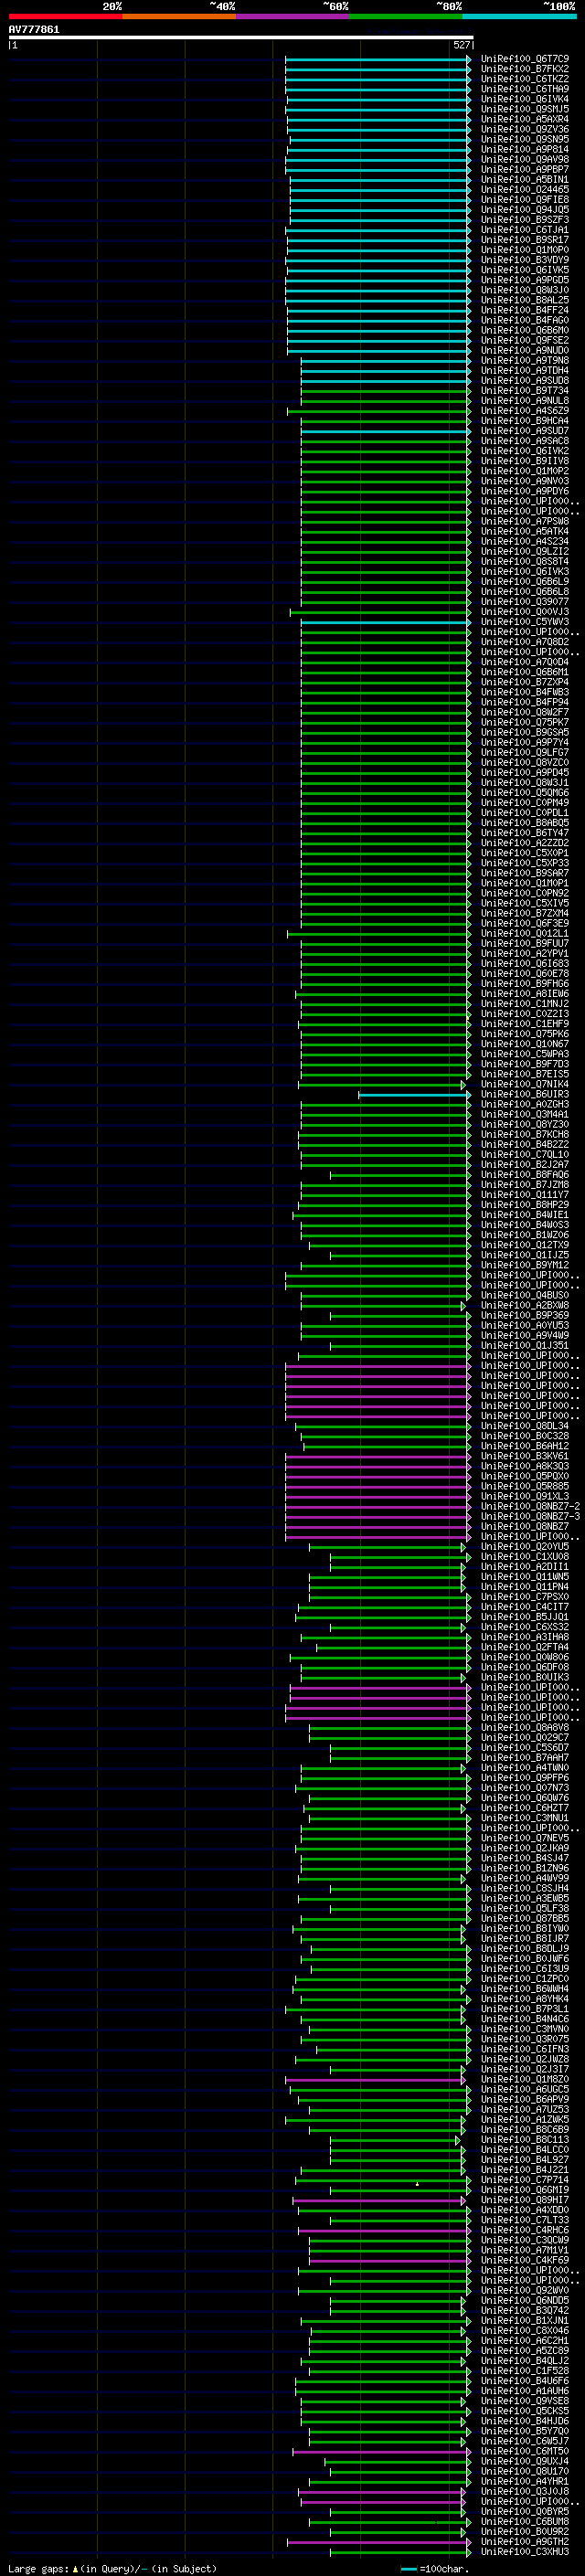The height and width of the screenshot is (2576, 585).
Task: Select hit label UniRef100_B0C328
Action: click(525, 1436)
